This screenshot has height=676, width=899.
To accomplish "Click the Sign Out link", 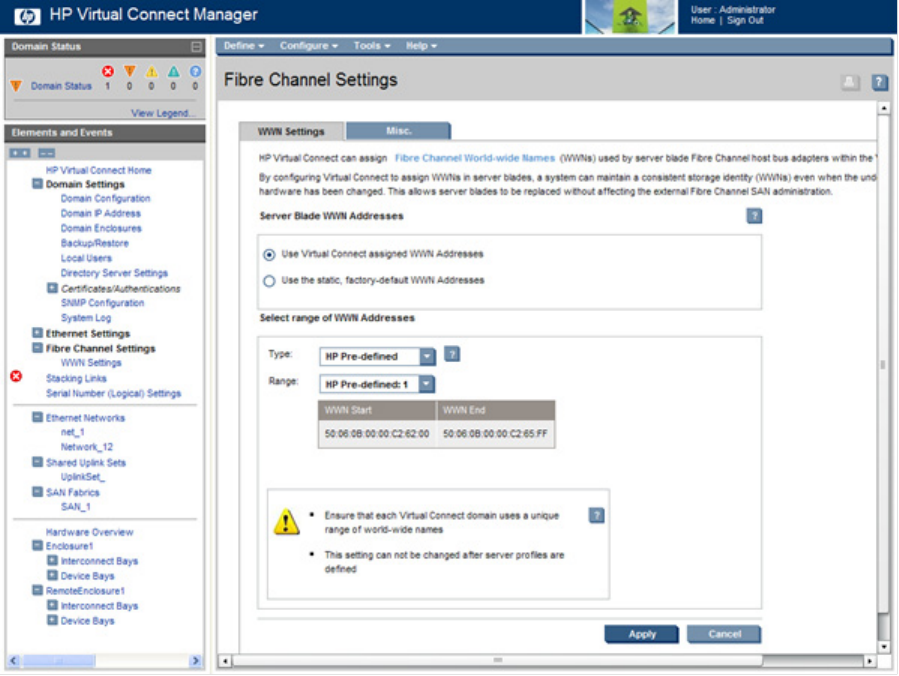I will [x=745, y=20].
